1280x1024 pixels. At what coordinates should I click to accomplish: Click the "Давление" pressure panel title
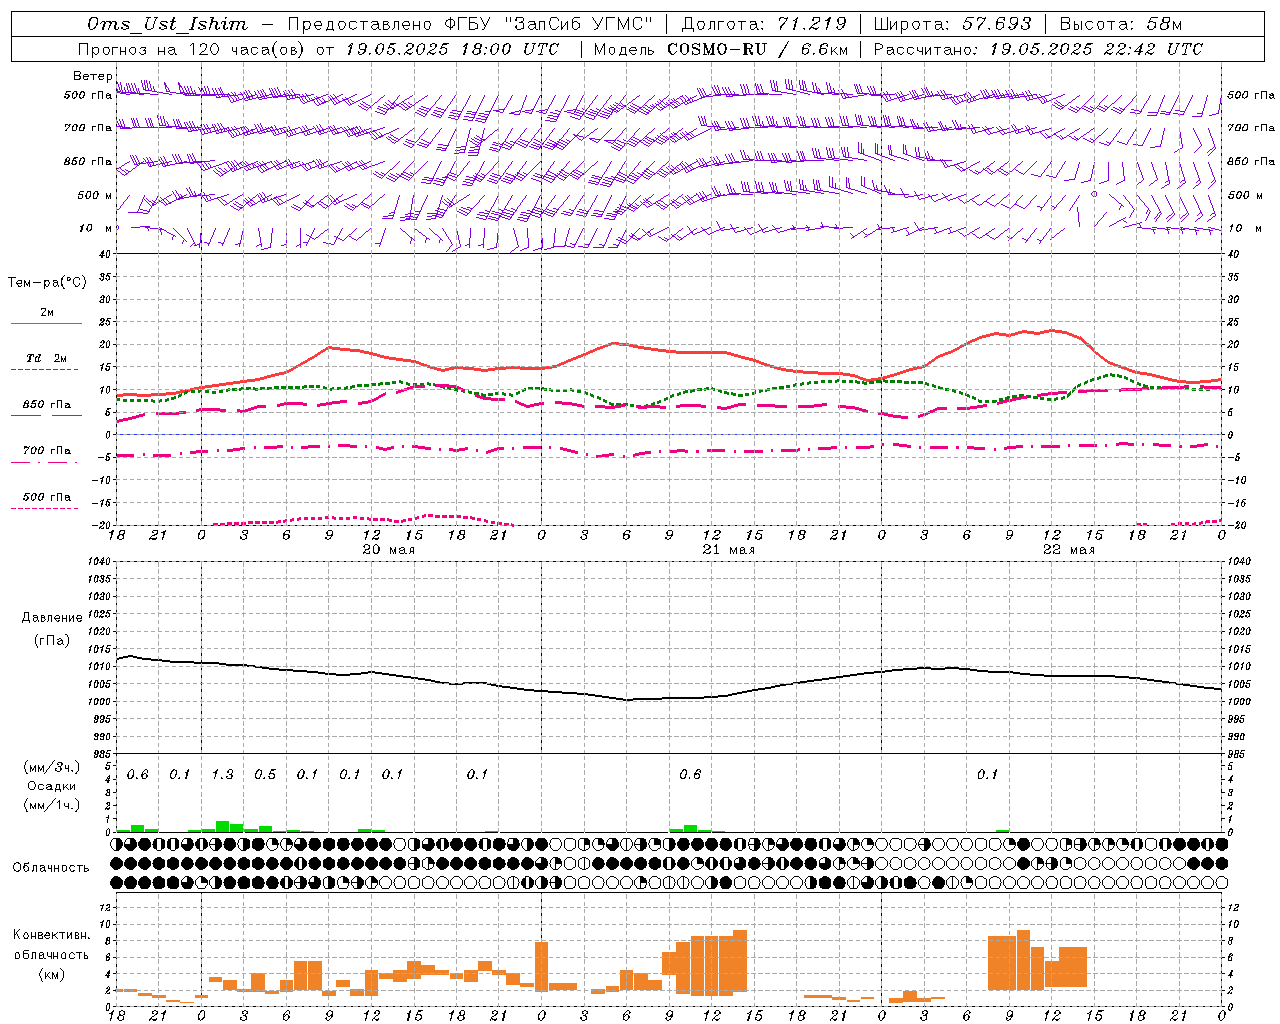52,618
